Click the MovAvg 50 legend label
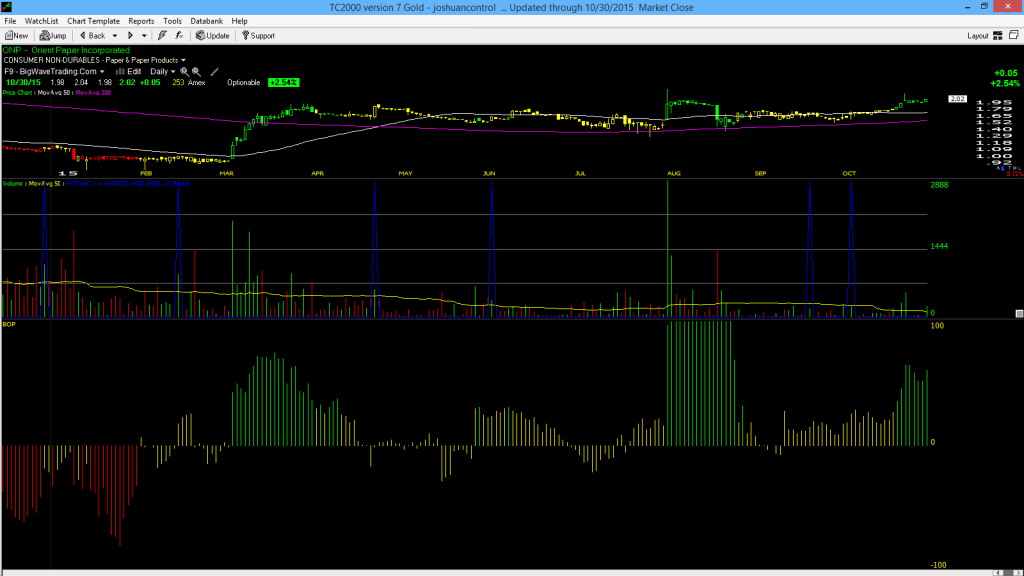1024x576 pixels. coord(54,93)
